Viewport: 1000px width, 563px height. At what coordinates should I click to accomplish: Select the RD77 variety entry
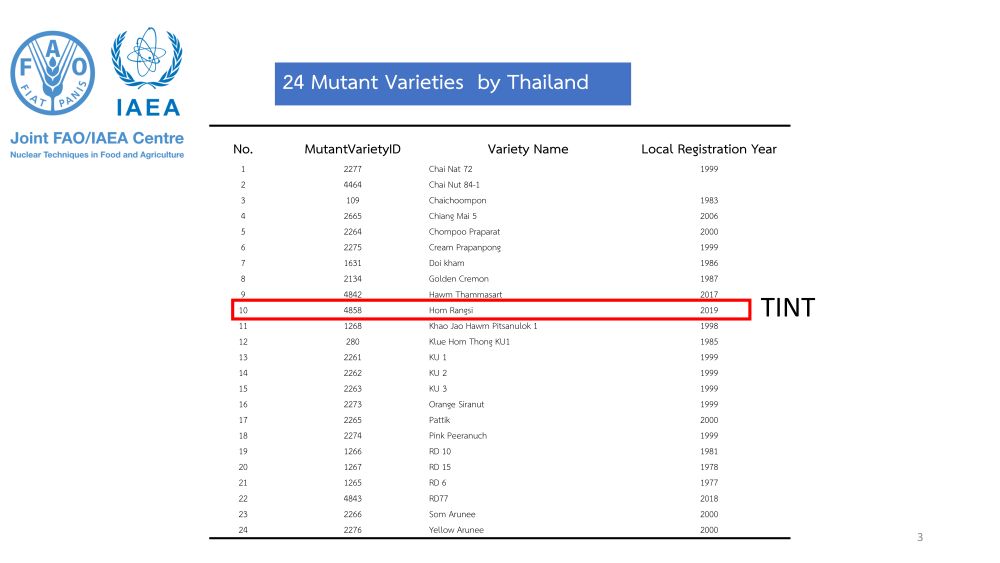(x=439, y=499)
